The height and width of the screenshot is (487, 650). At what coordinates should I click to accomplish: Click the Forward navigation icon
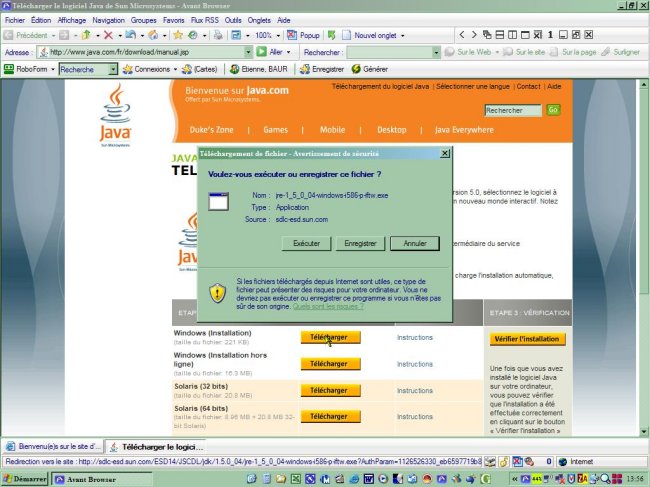[64, 35]
